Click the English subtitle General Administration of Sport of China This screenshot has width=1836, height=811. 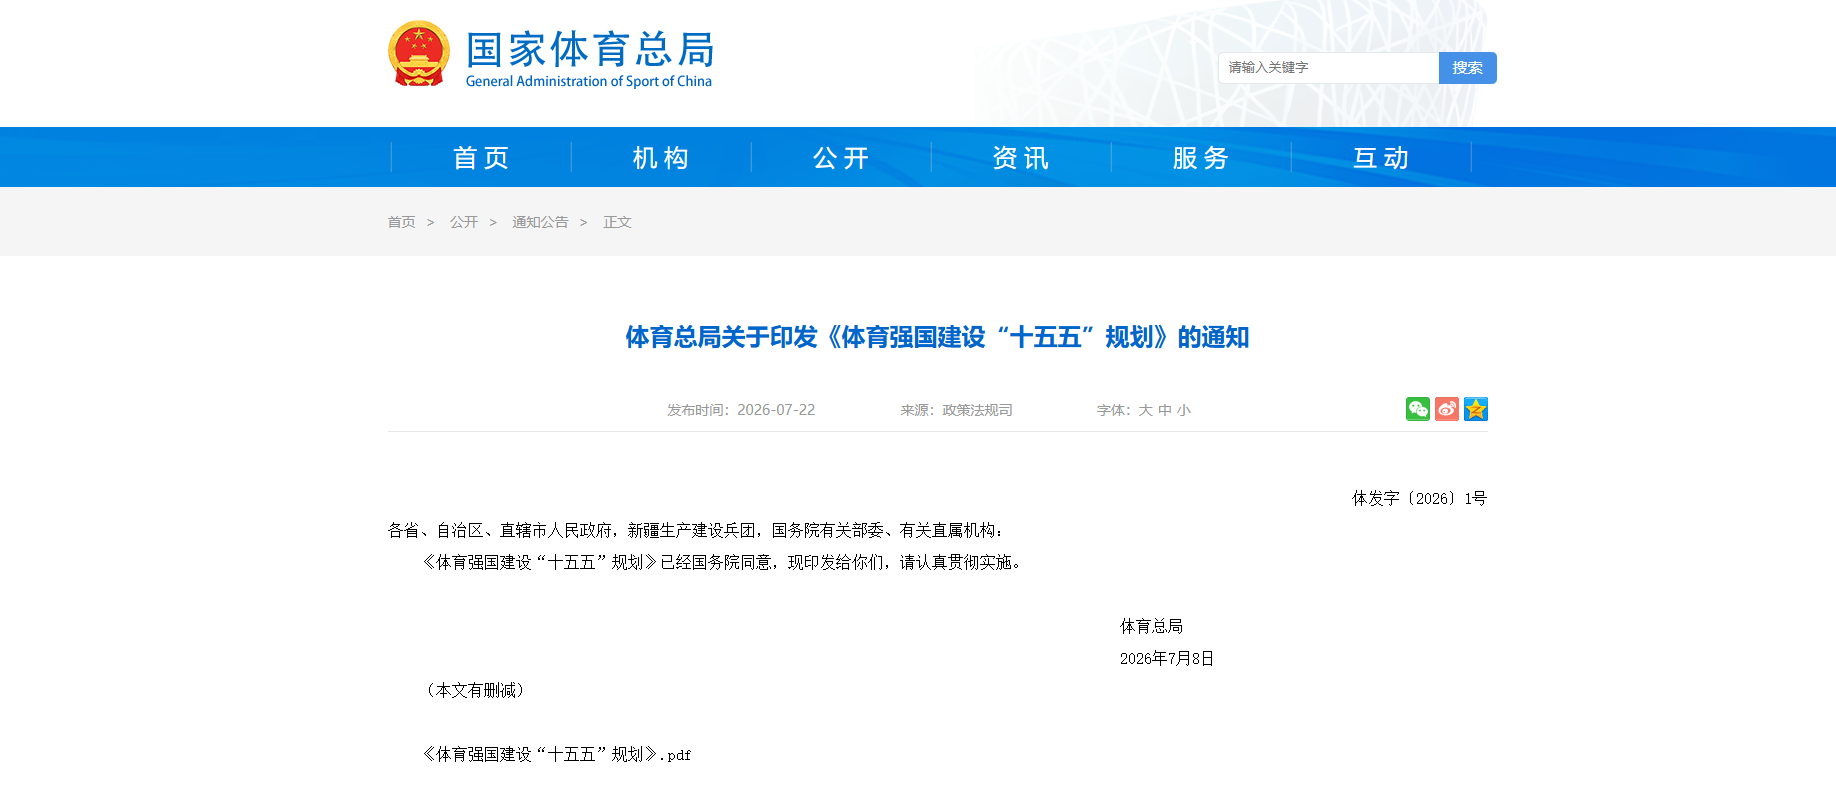pos(589,81)
